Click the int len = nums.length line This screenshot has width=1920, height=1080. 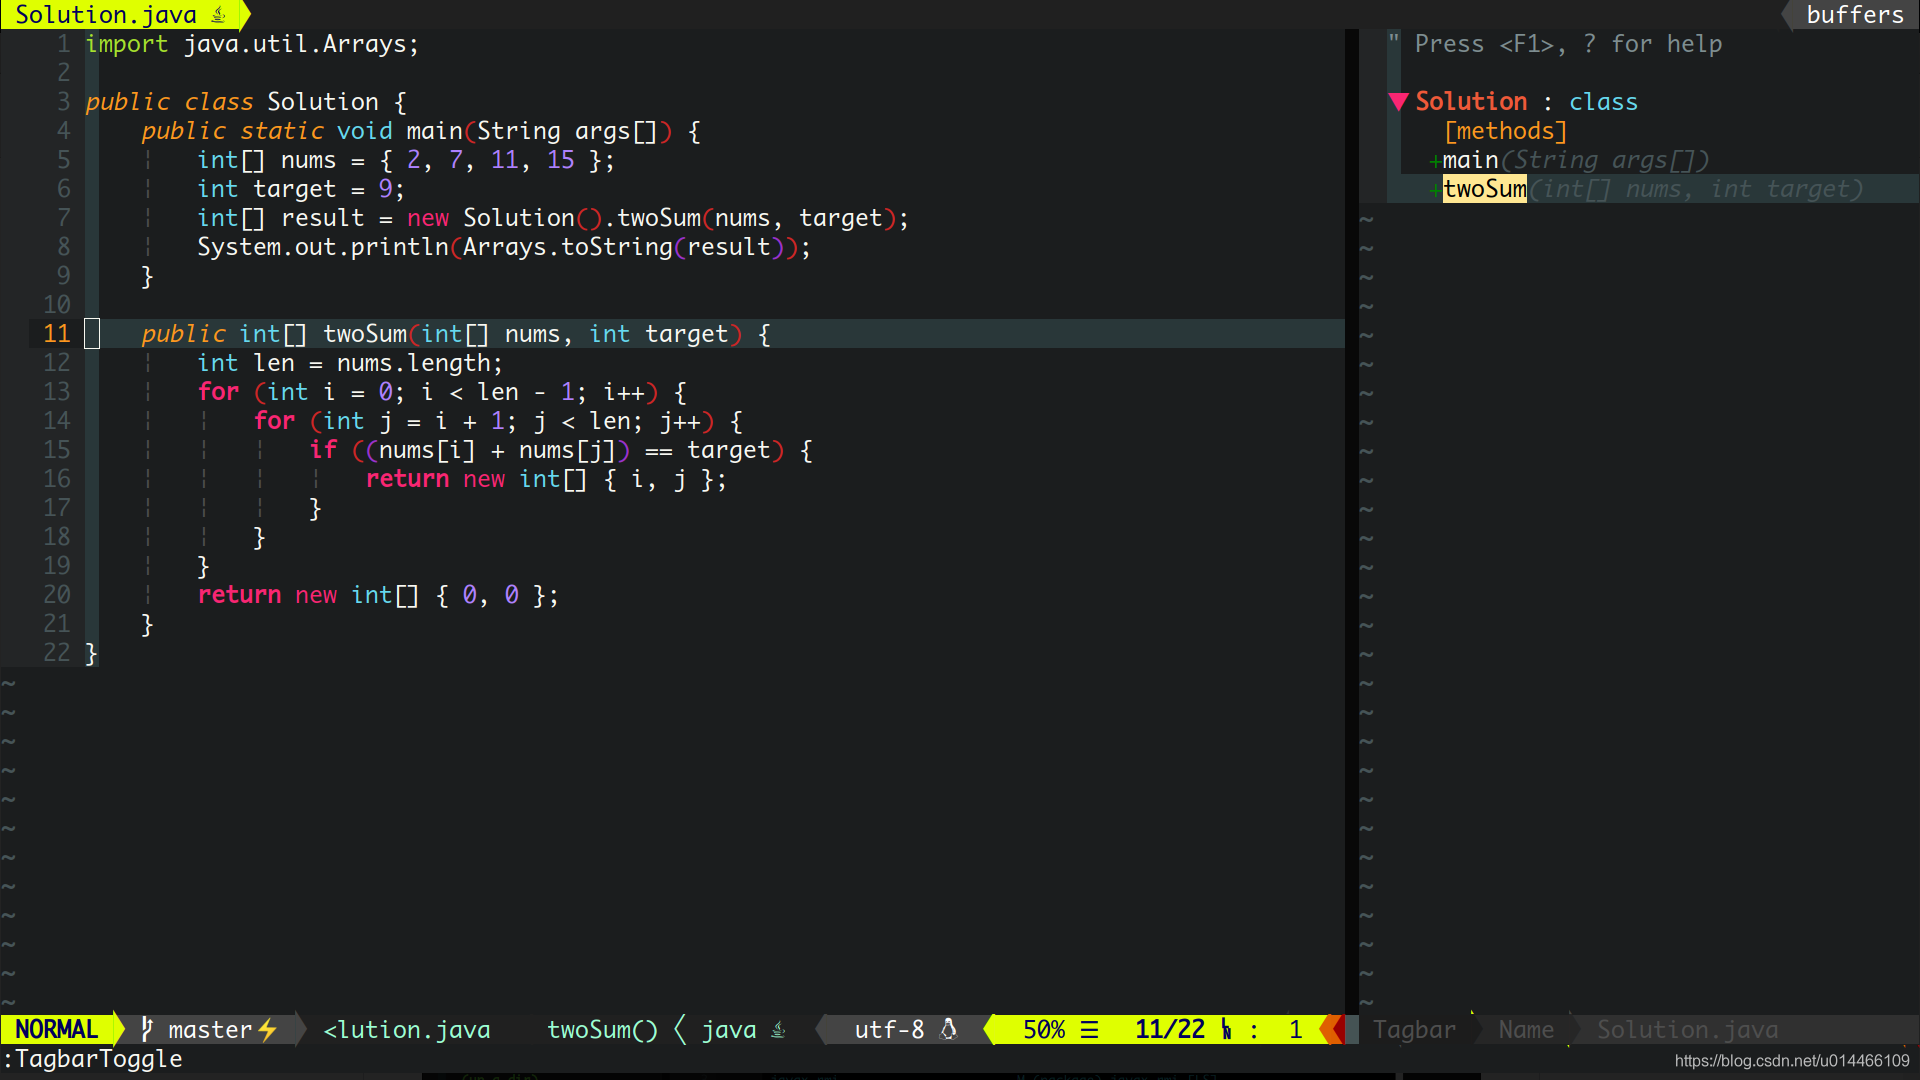(x=350, y=363)
